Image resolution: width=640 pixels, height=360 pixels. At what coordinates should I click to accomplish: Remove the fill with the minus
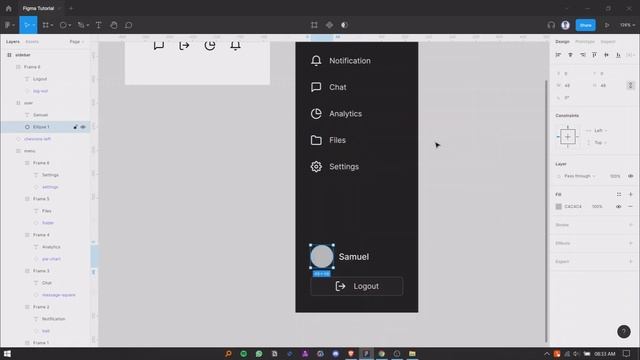pos(631,207)
